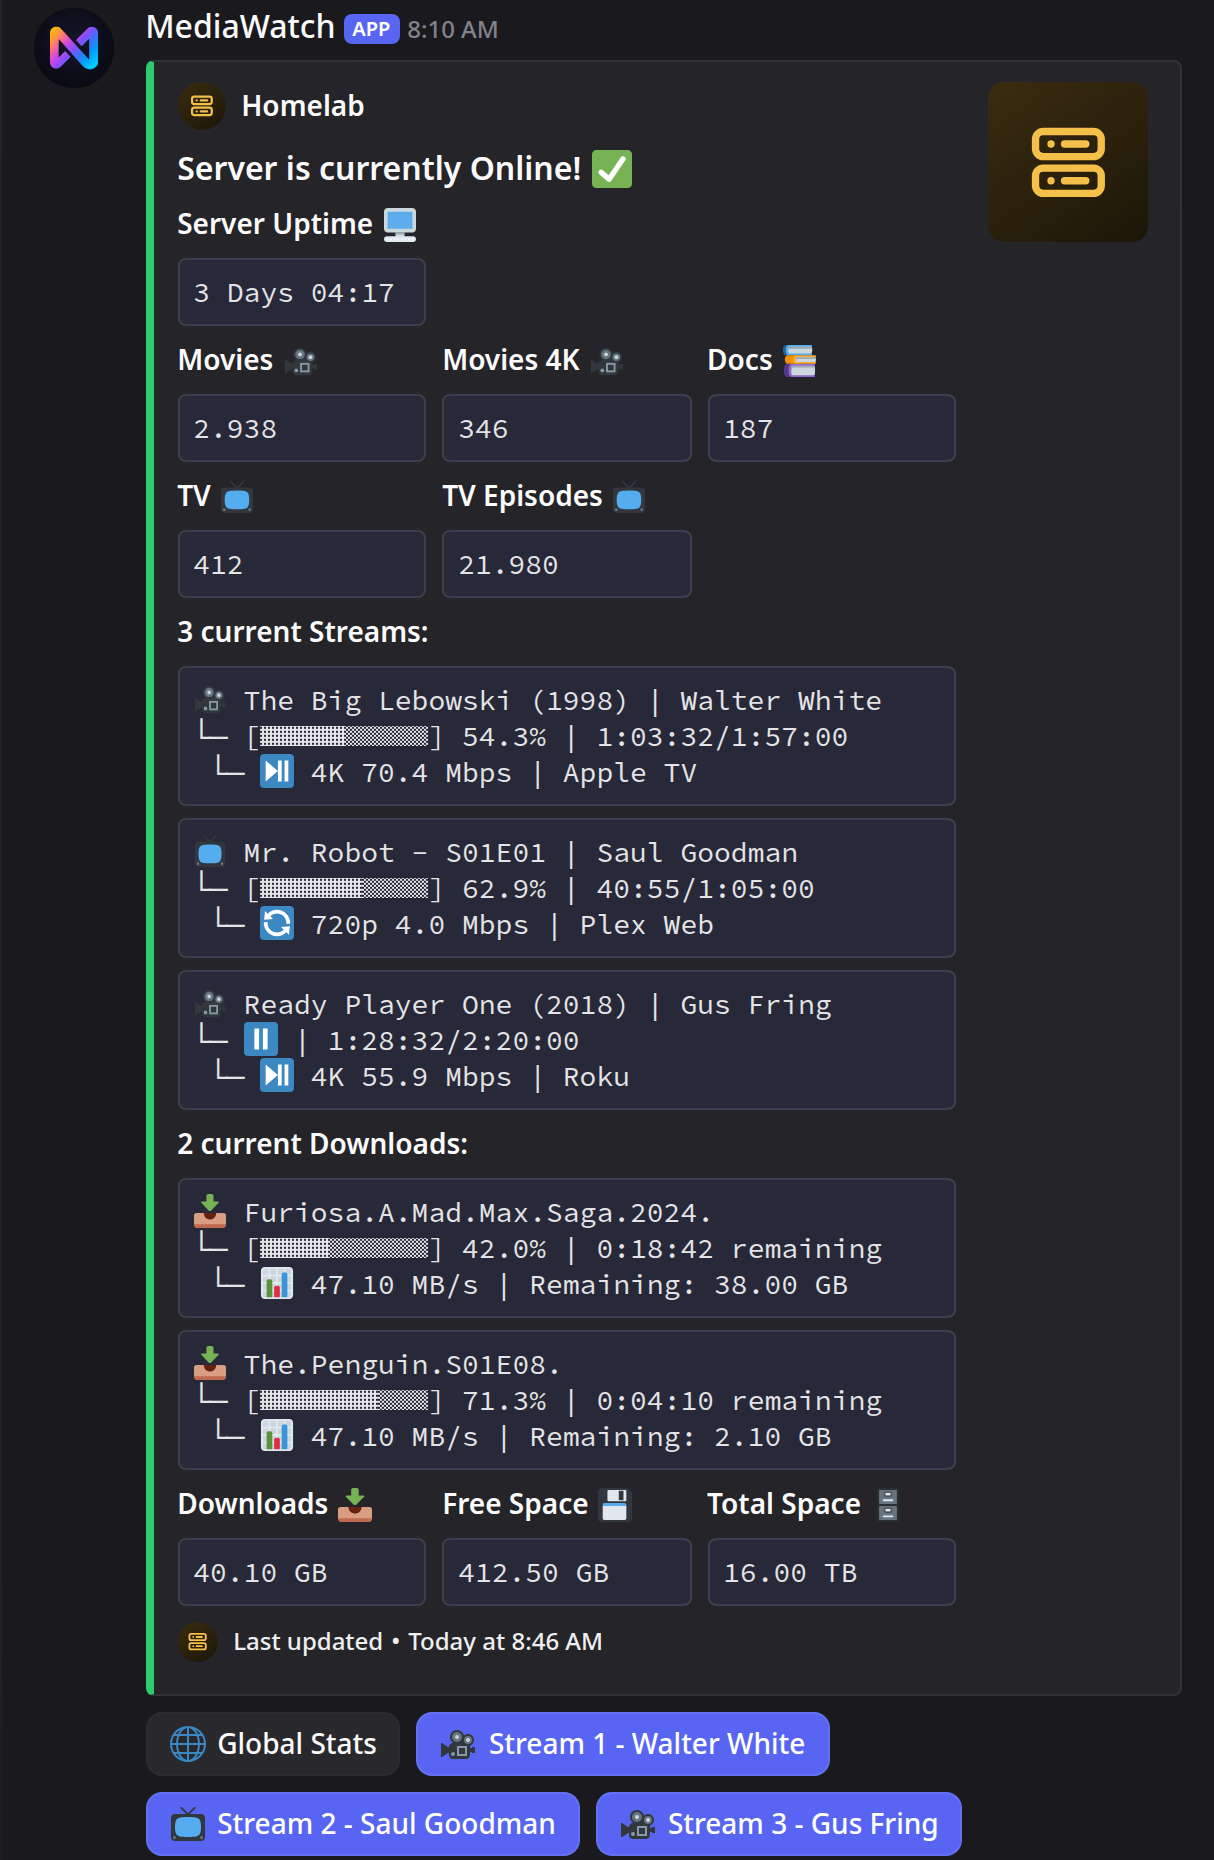Click the camera emoji next to Movies

coord(301,361)
